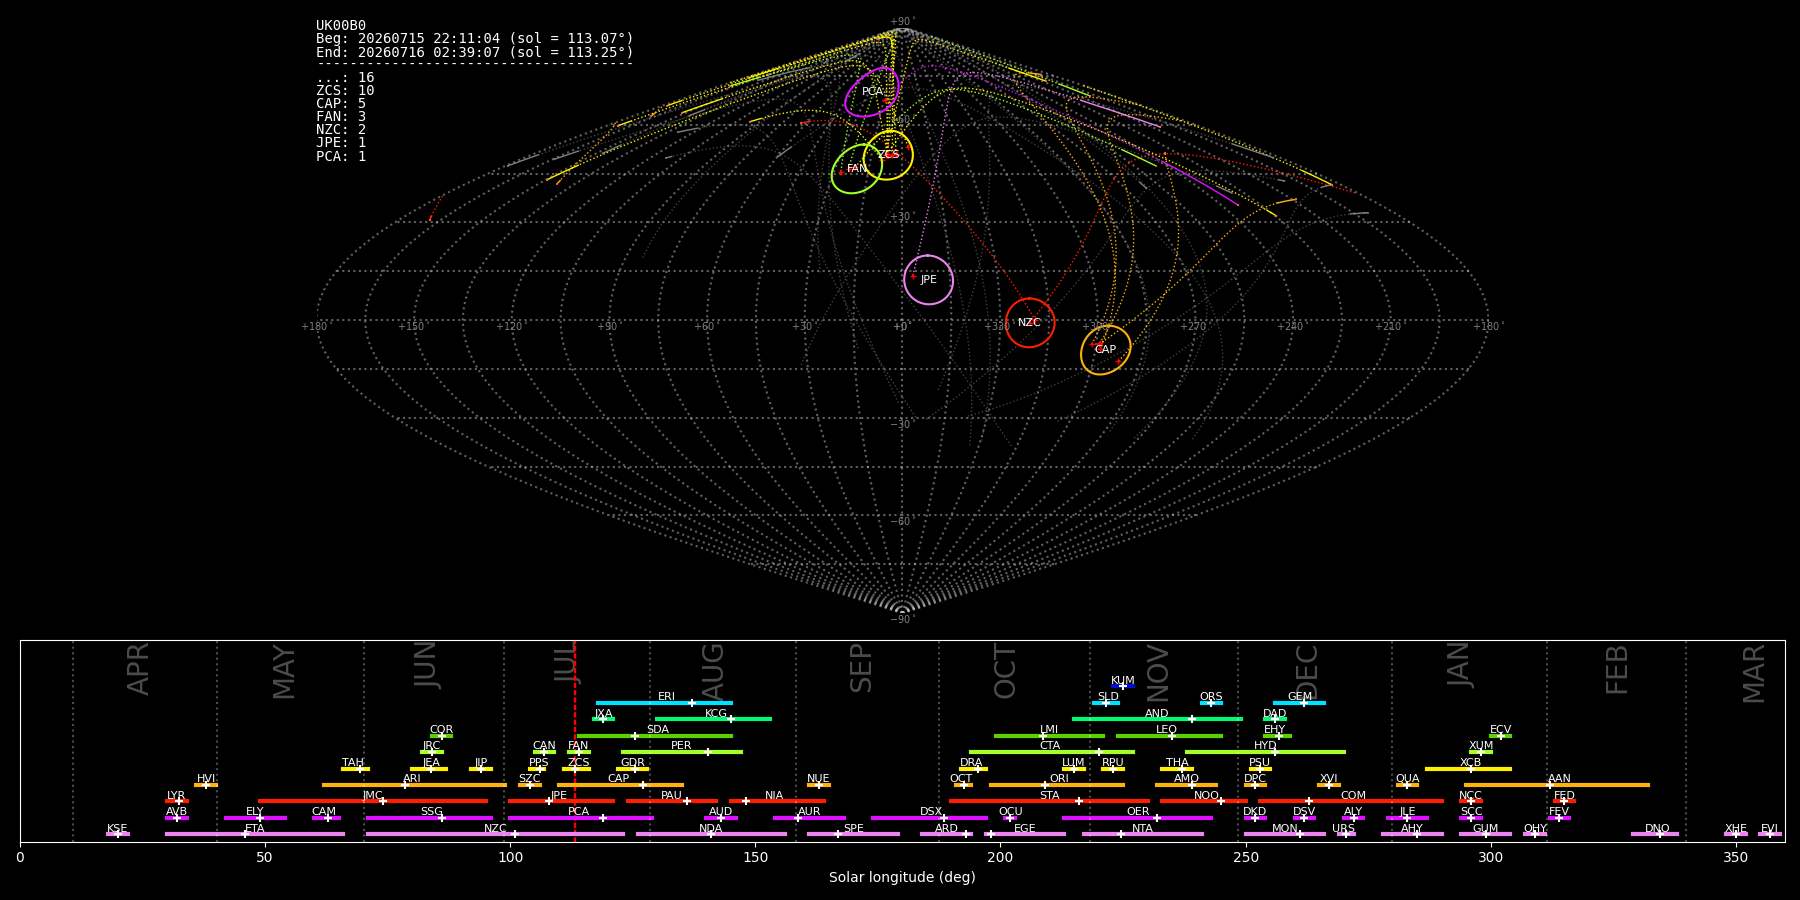Viewport: 1800px width, 900px height.
Task: Click the KCG shower bar in timeline
Action: pyautogui.click(x=713, y=719)
